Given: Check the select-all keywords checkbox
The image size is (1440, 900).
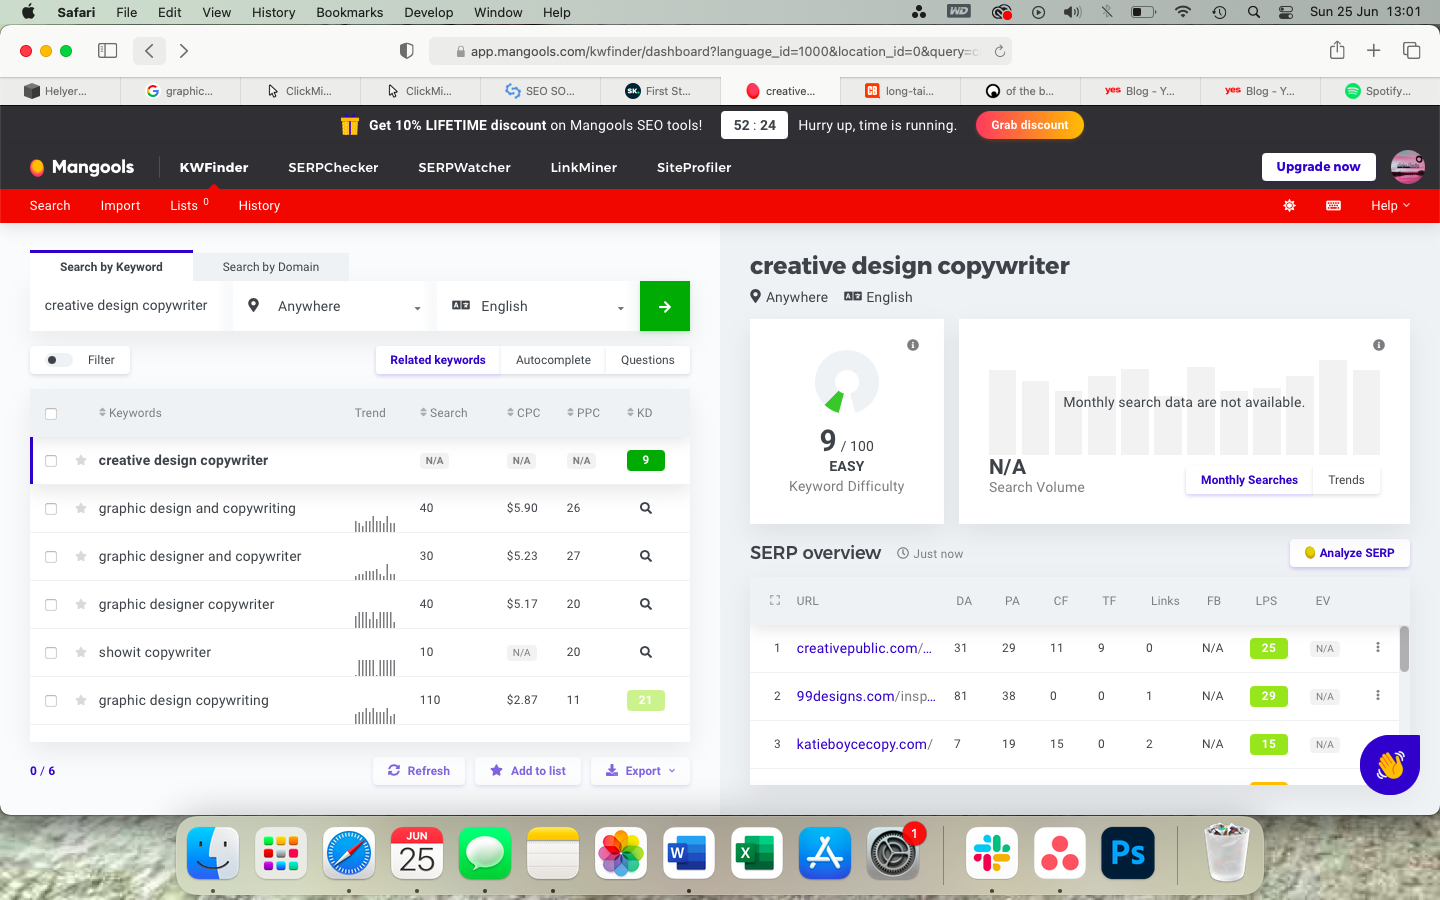Looking at the screenshot, I should point(51,413).
